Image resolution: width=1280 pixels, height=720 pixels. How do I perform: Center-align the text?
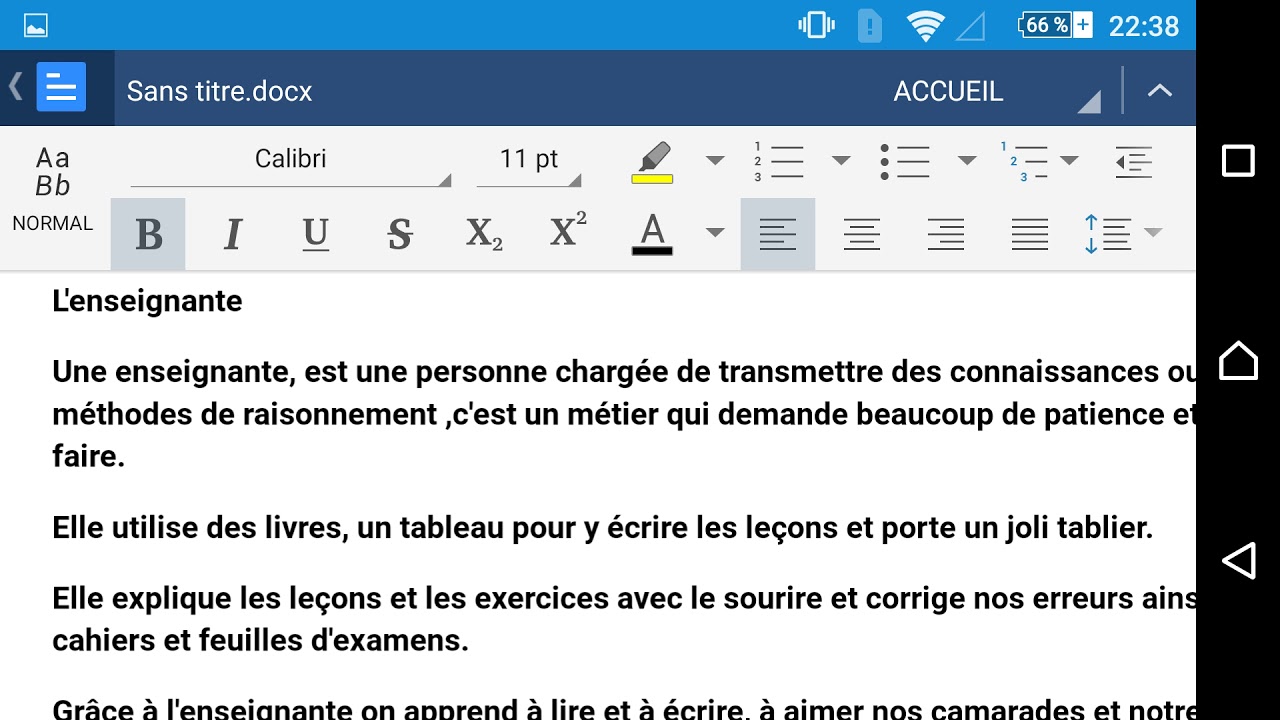coord(862,234)
